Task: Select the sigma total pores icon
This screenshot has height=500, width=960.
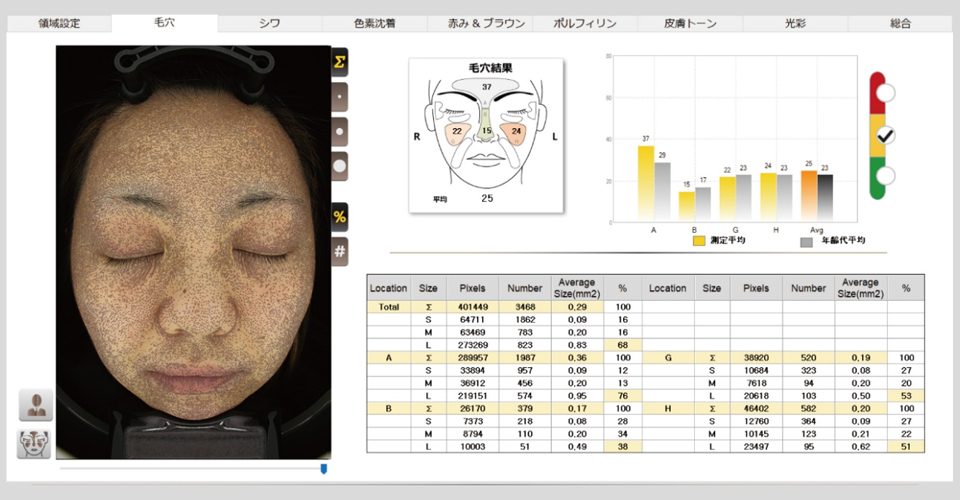Action: 340,62
